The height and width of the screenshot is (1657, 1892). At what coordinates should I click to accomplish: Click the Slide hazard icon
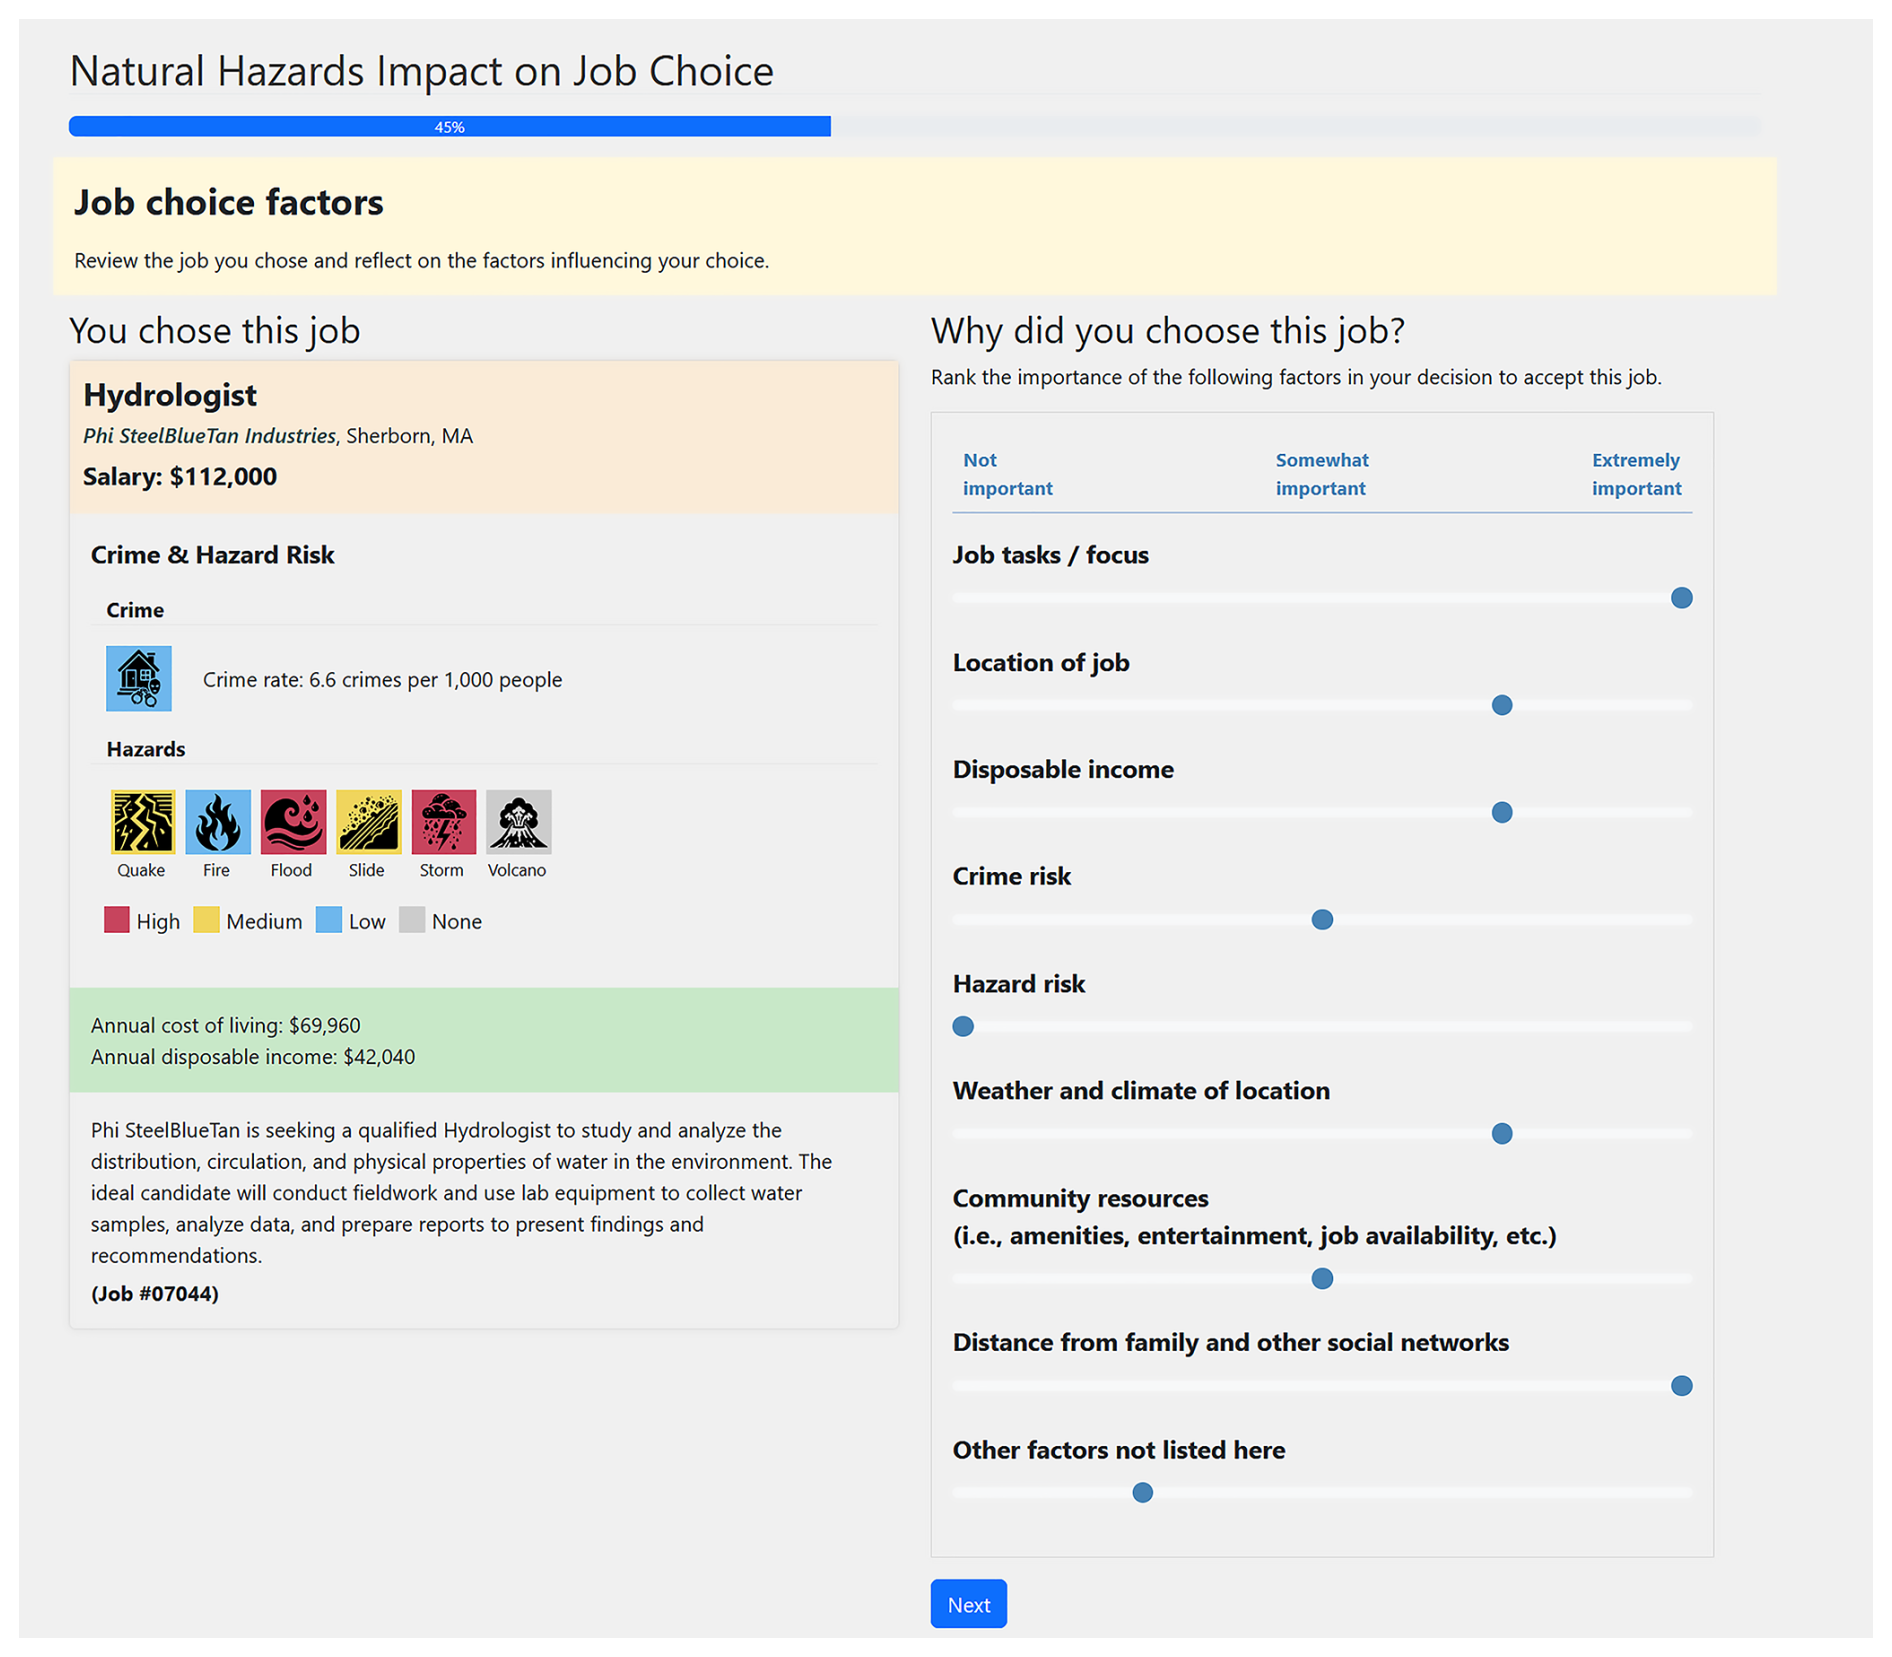(367, 821)
